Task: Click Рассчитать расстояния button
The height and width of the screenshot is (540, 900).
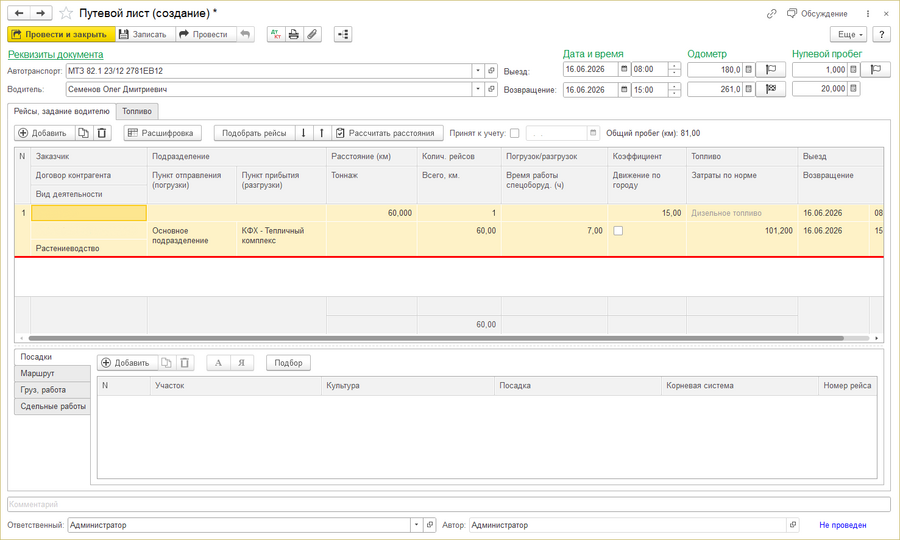Action: coord(387,133)
